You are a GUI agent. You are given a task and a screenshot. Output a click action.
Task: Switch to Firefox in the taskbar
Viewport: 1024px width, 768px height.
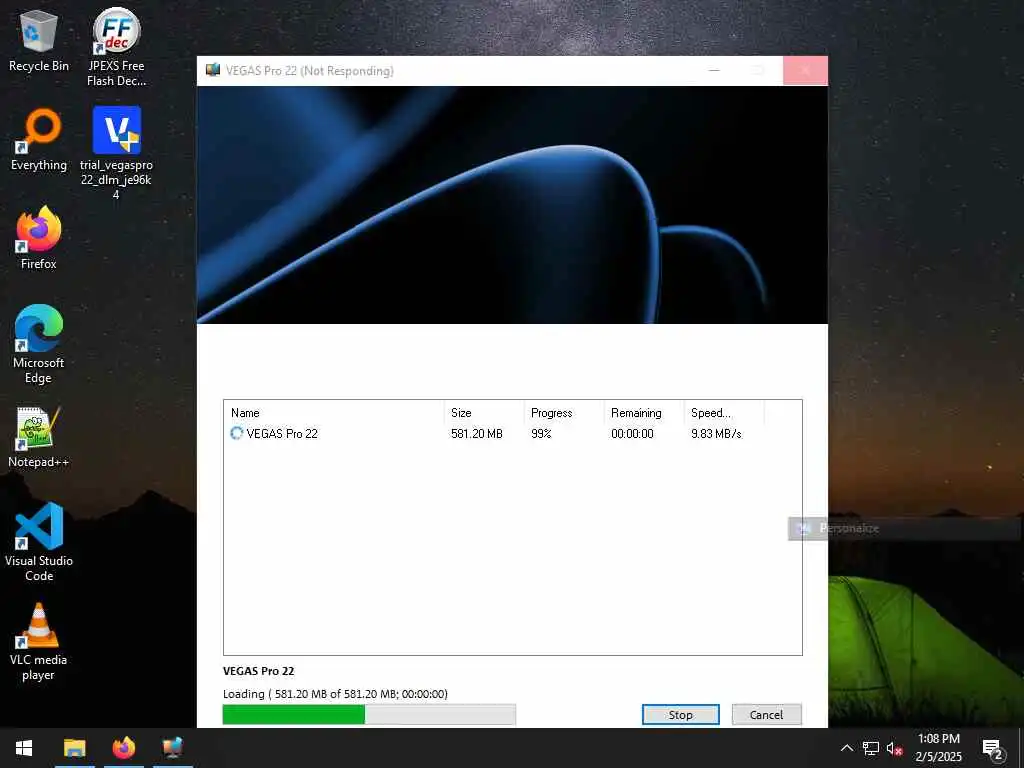123,748
